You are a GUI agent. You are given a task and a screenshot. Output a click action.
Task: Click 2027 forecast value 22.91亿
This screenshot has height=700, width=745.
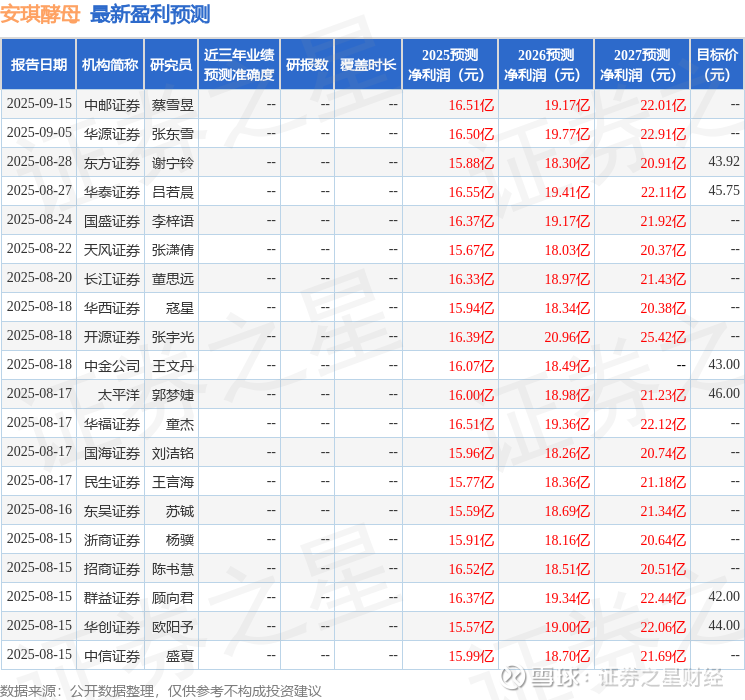pos(663,134)
